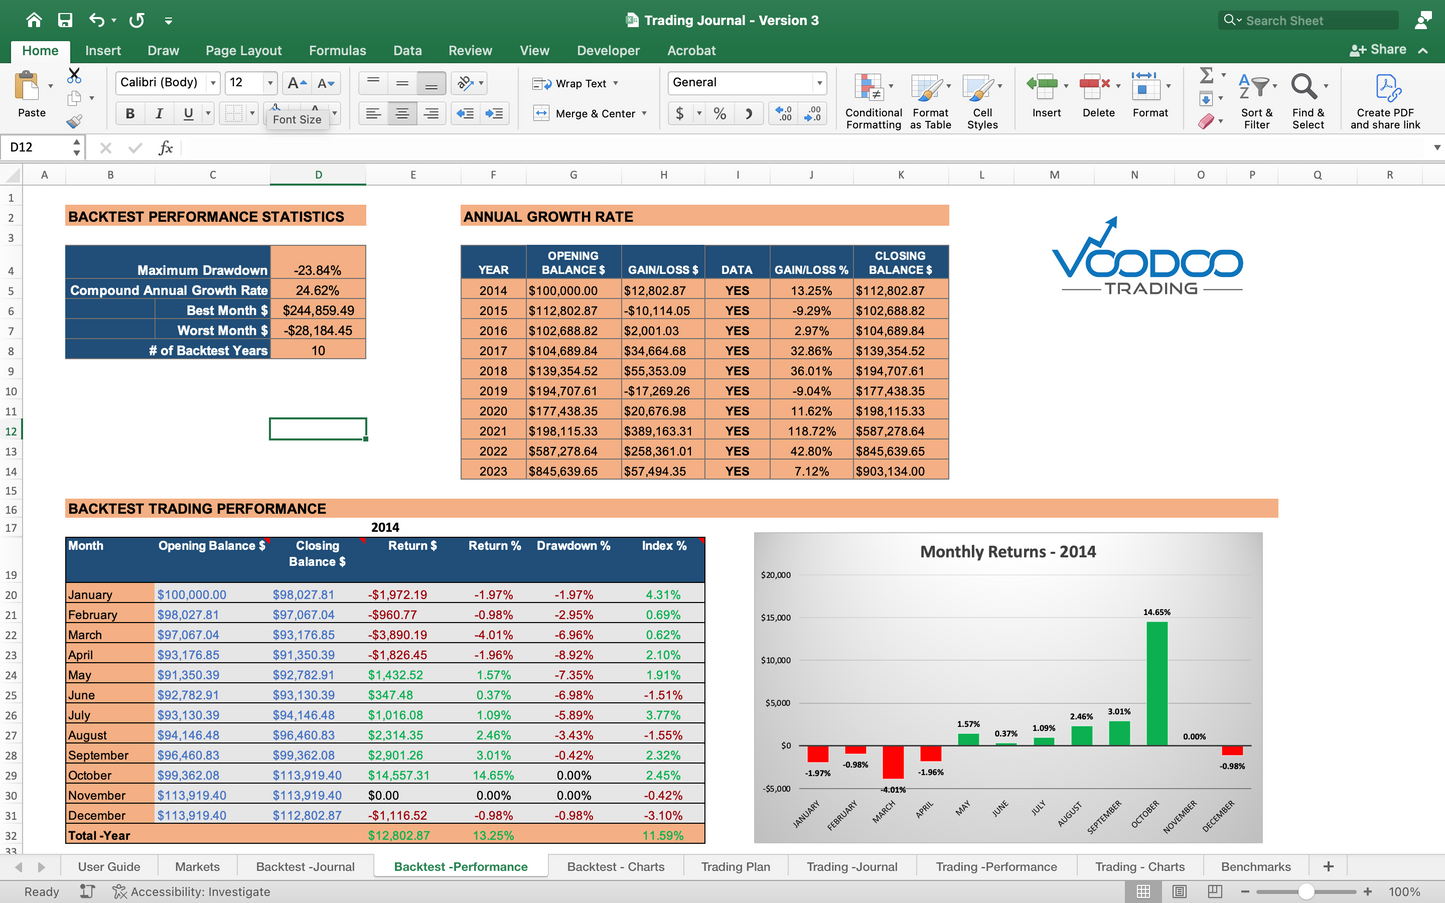Click the Format Painter brush icon
The height and width of the screenshot is (903, 1445).
(74, 121)
